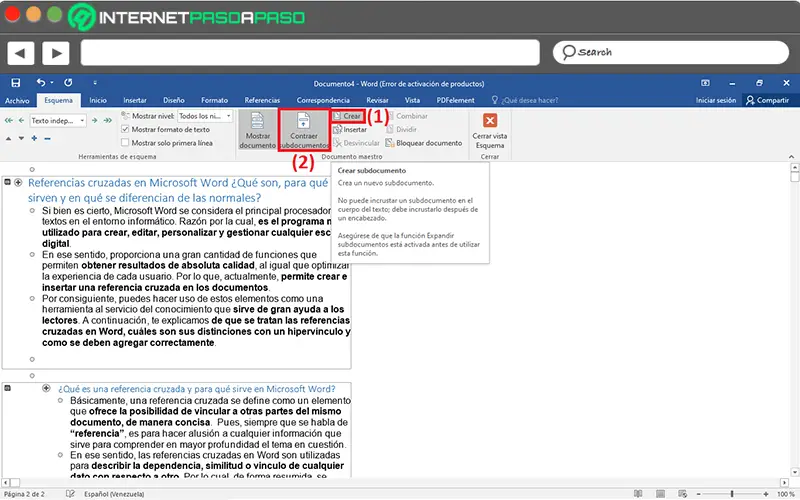Uncheck Mostrar formato de texto
800x500 pixels.
(x=125, y=130)
